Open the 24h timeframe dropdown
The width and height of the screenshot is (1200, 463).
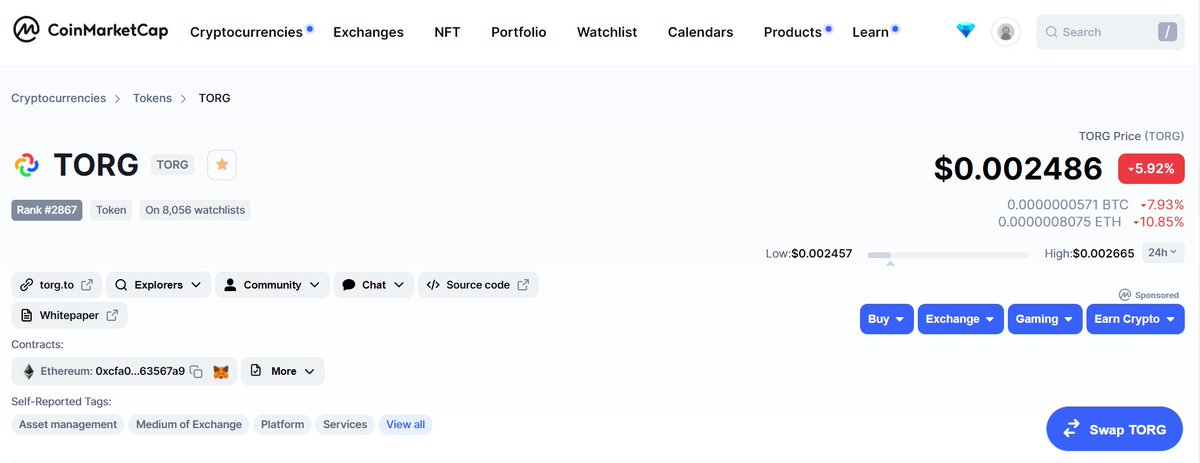coord(1163,252)
